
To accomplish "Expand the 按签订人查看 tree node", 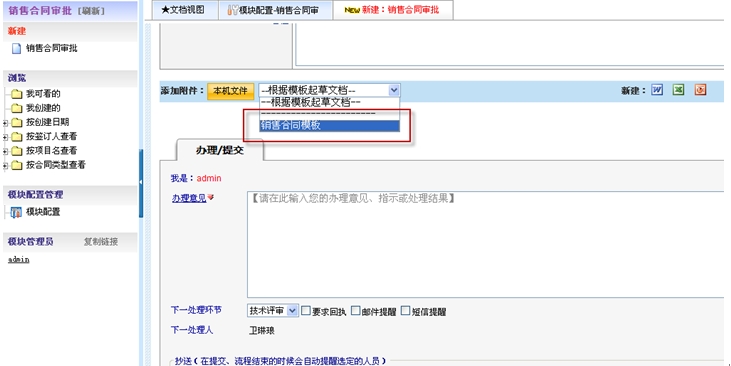I will tap(5, 137).
